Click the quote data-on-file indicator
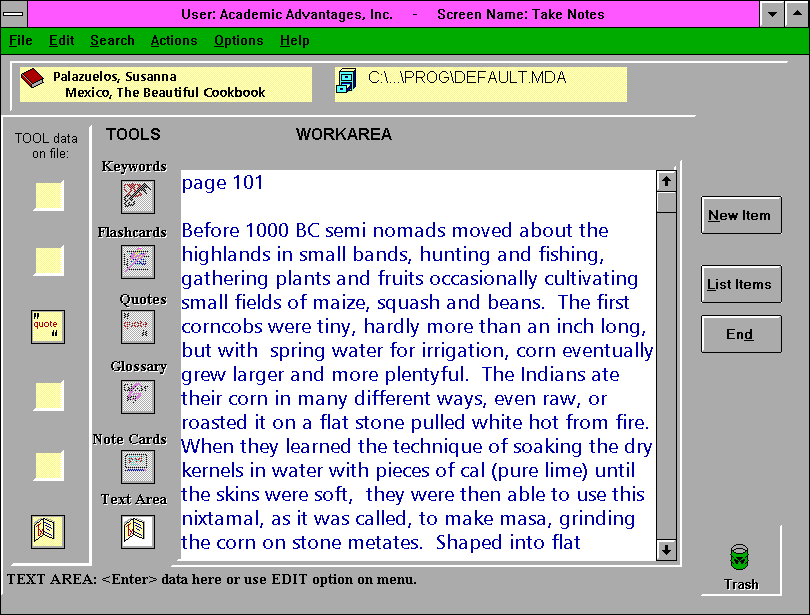Image resolution: width=810 pixels, height=615 pixels. pos(48,327)
